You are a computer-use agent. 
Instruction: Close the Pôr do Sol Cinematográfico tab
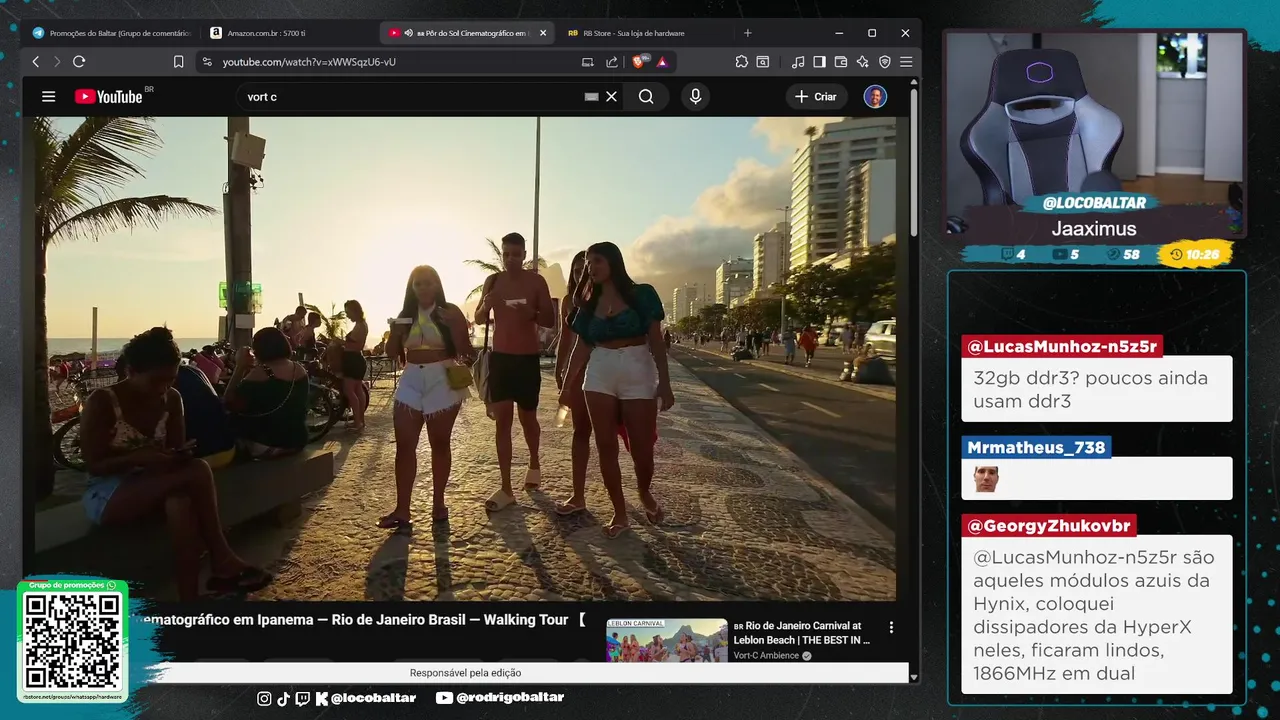tap(543, 33)
